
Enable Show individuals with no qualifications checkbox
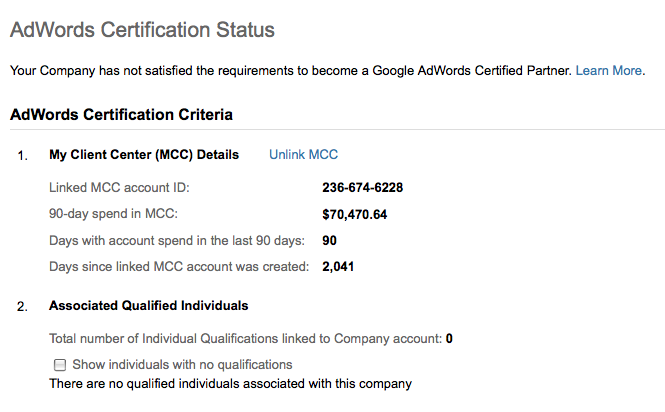click(x=60, y=365)
